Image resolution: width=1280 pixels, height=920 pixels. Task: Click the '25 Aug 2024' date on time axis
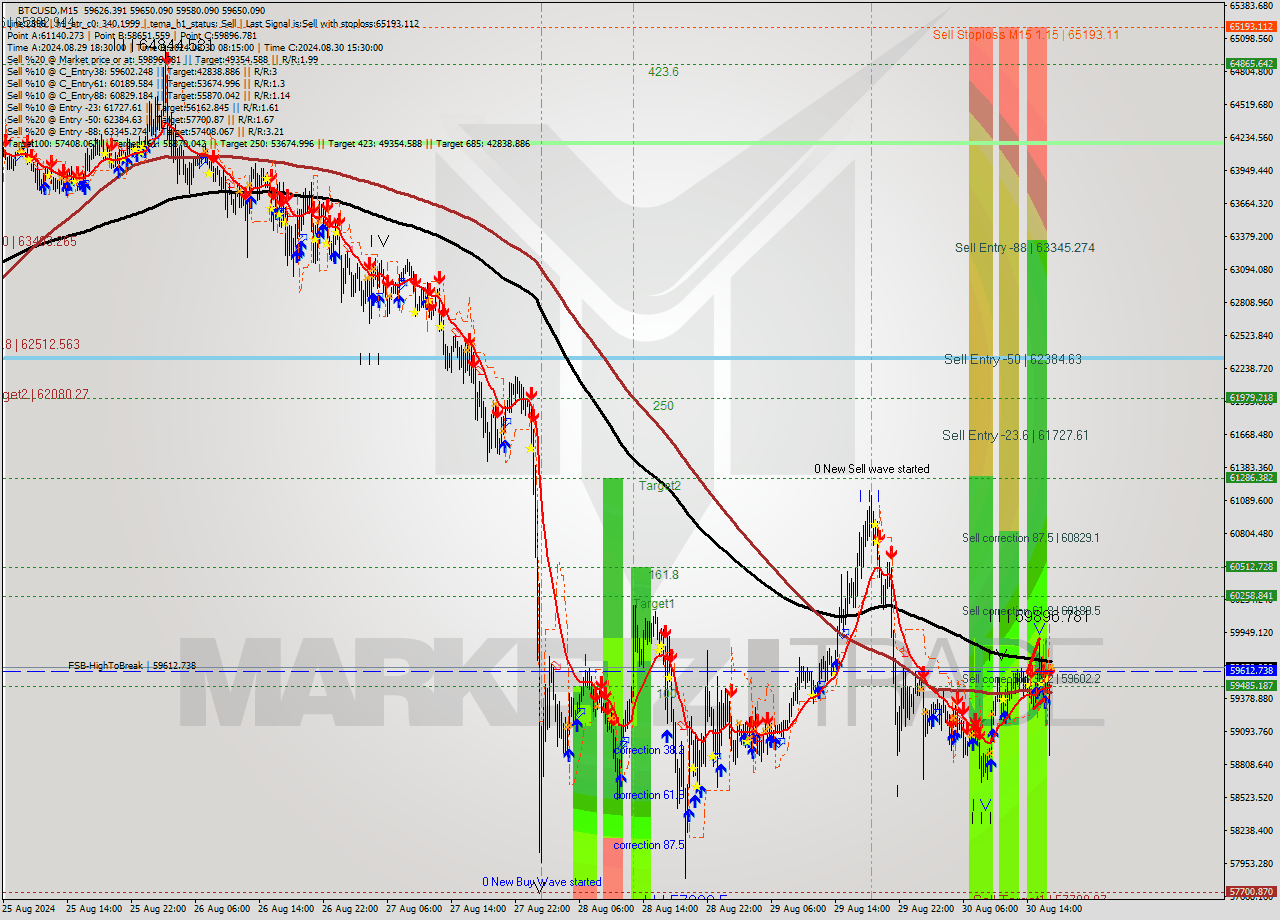(28, 910)
